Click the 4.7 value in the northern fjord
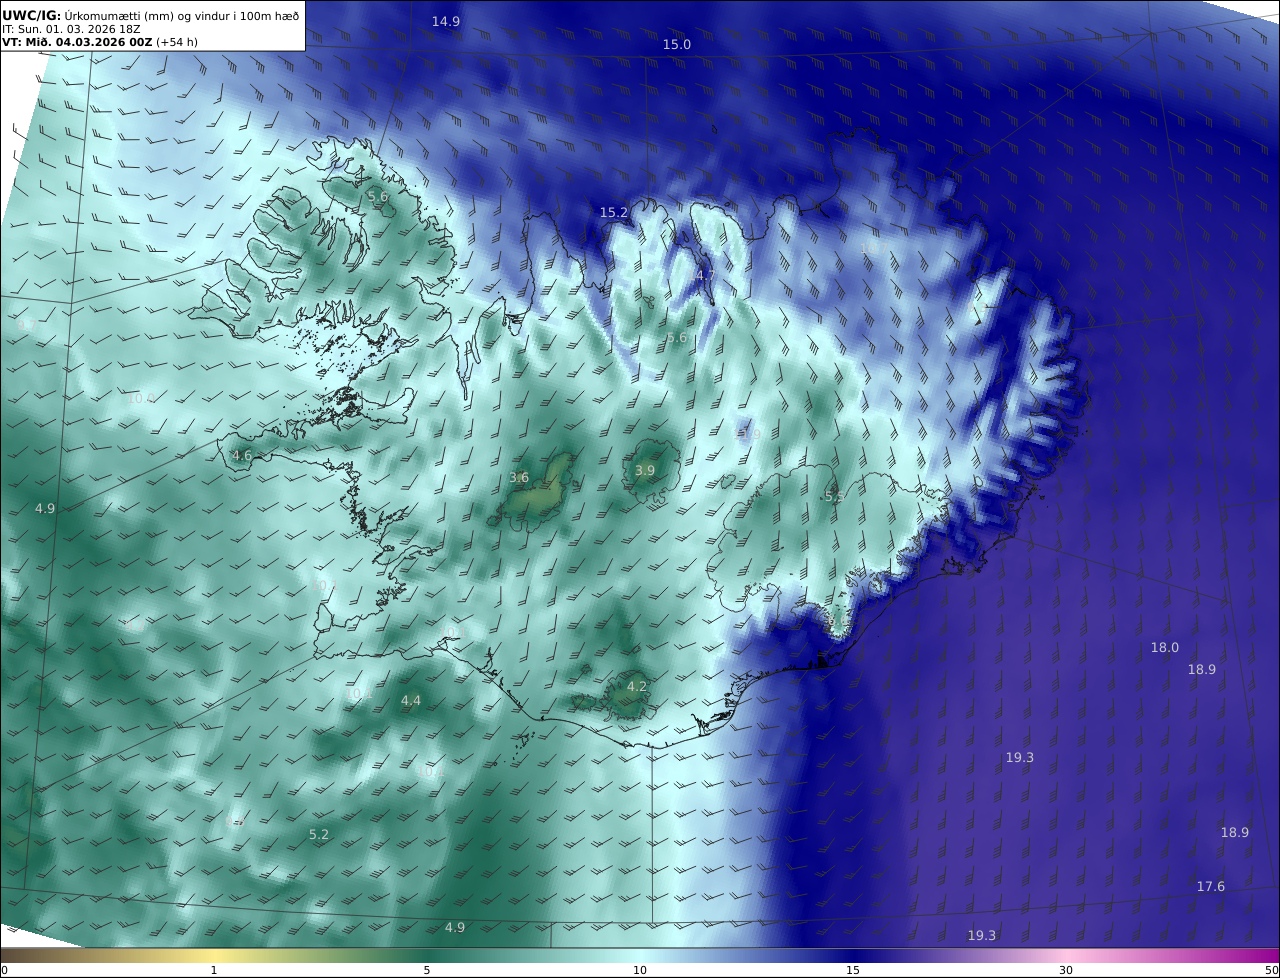Viewport: 1280px width, 978px height. (x=705, y=276)
